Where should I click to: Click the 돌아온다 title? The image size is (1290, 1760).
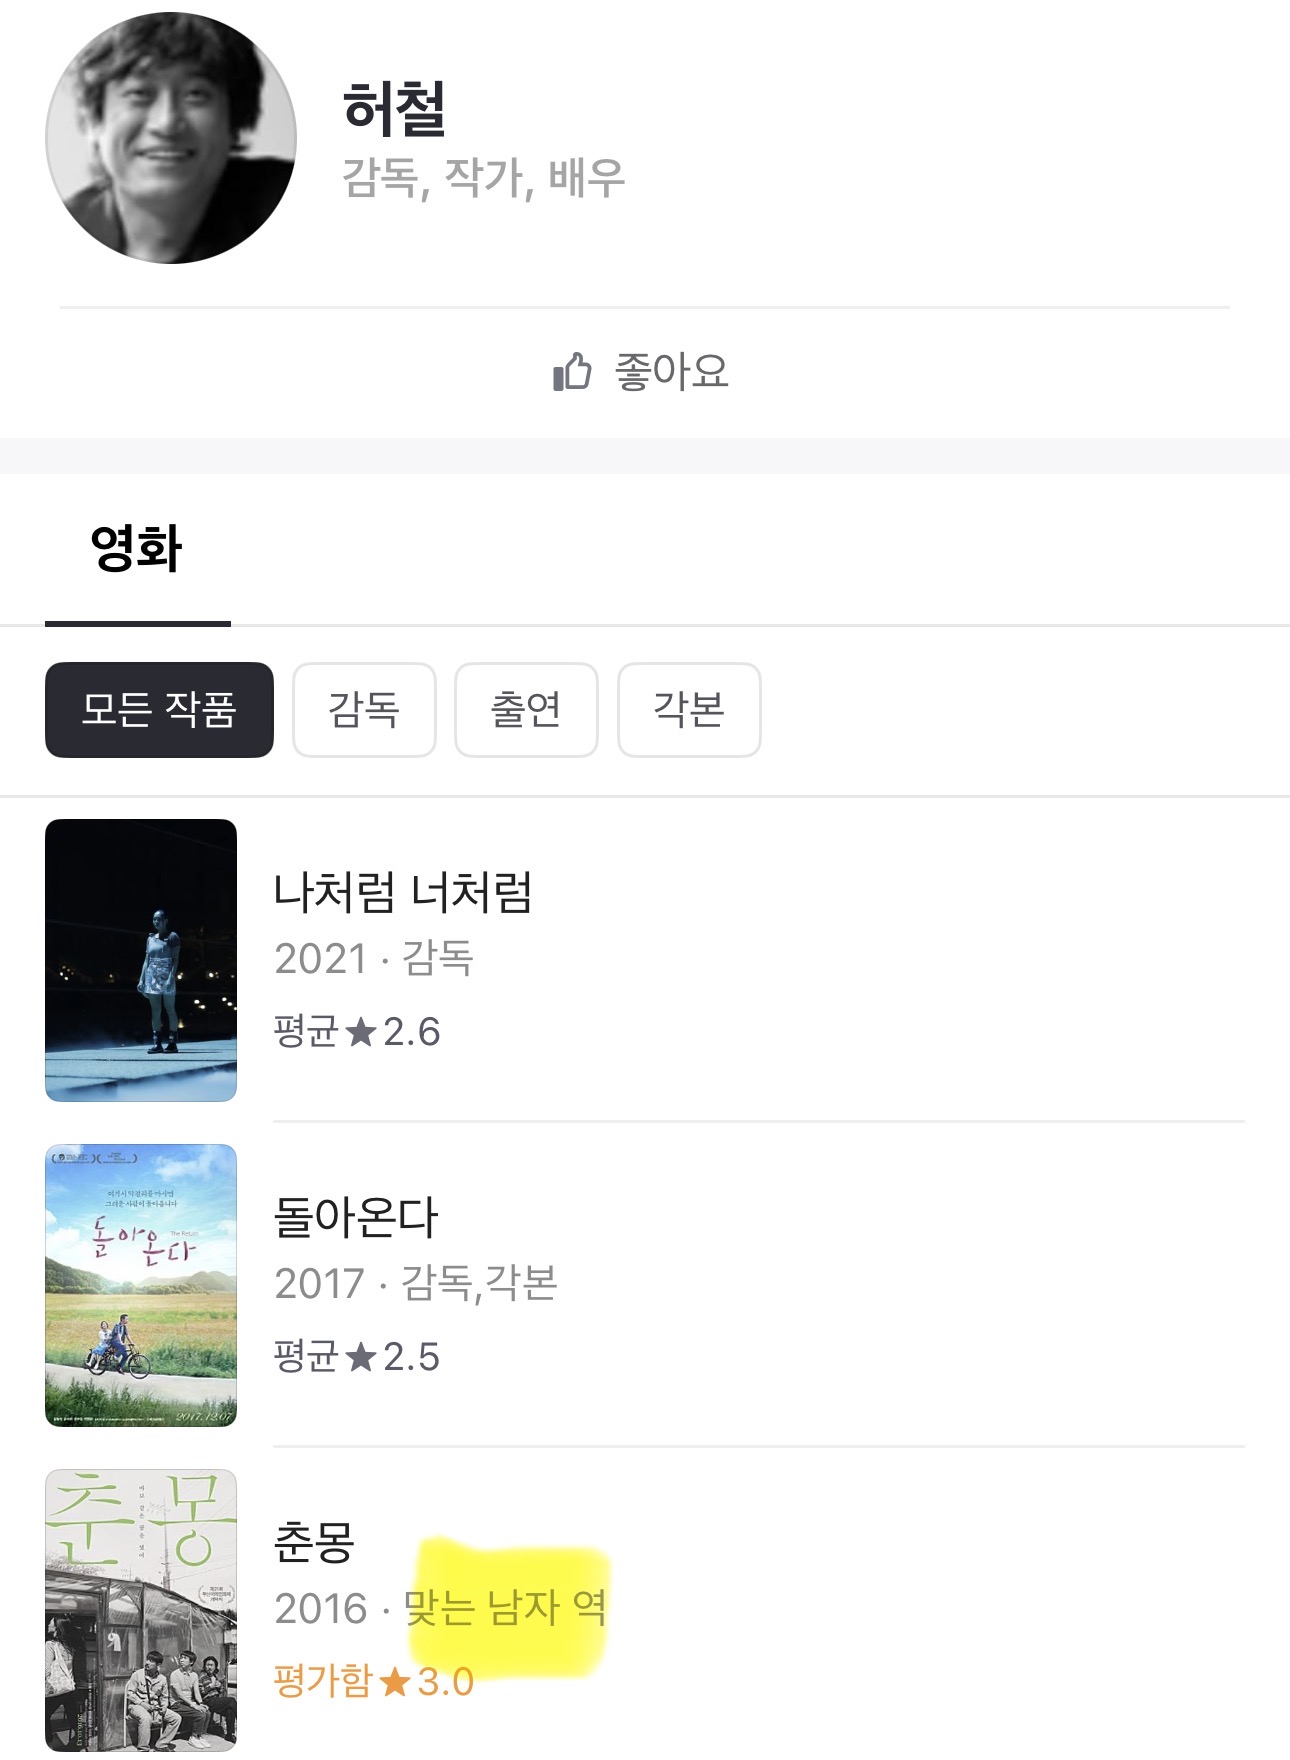[x=356, y=1217]
